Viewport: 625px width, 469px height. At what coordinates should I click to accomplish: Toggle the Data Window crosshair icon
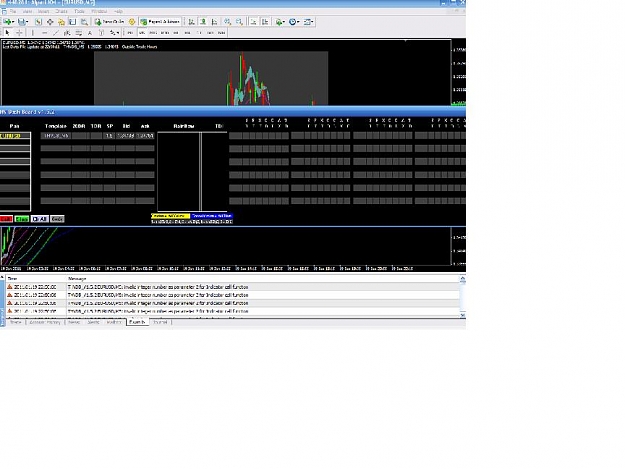(x=50, y=22)
